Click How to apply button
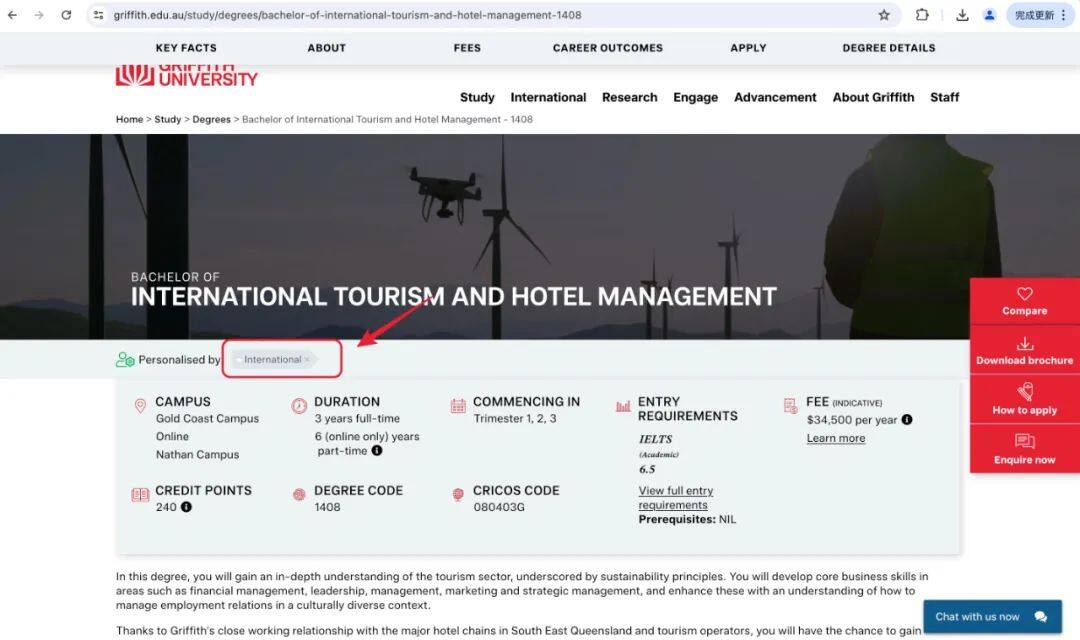The image size is (1080, 640). point(1024,400)
